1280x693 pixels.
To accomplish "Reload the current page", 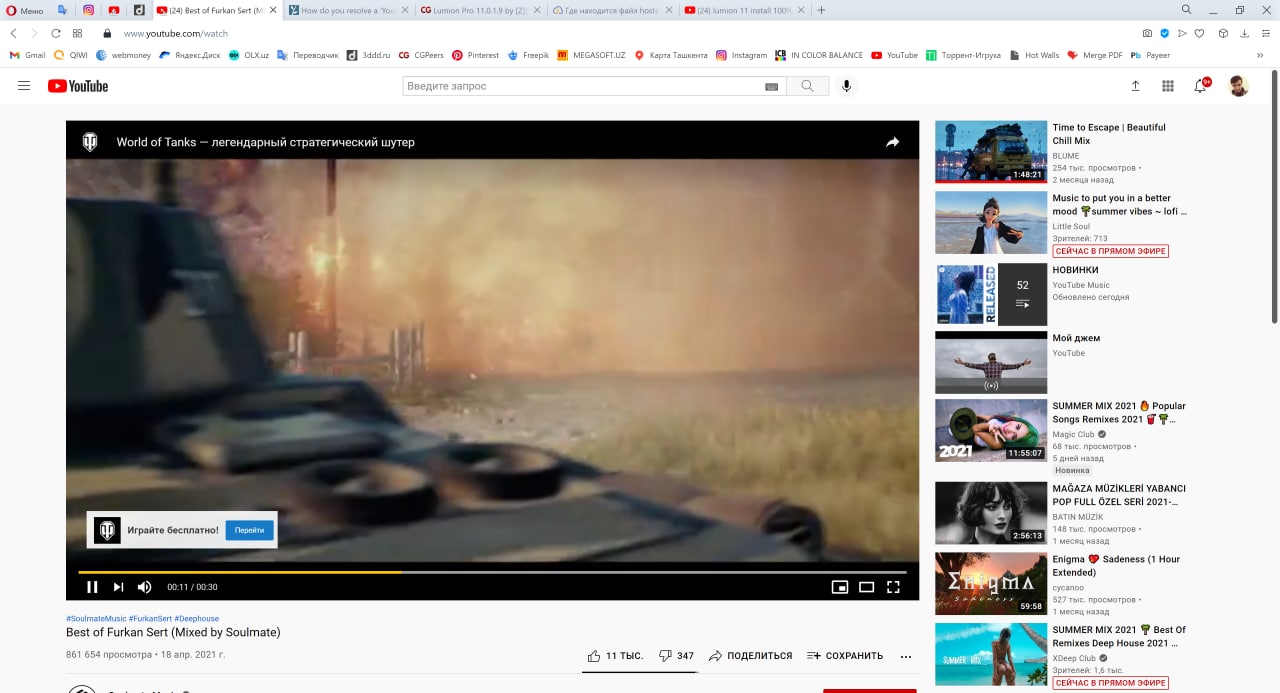I will (x=56, y=33).
